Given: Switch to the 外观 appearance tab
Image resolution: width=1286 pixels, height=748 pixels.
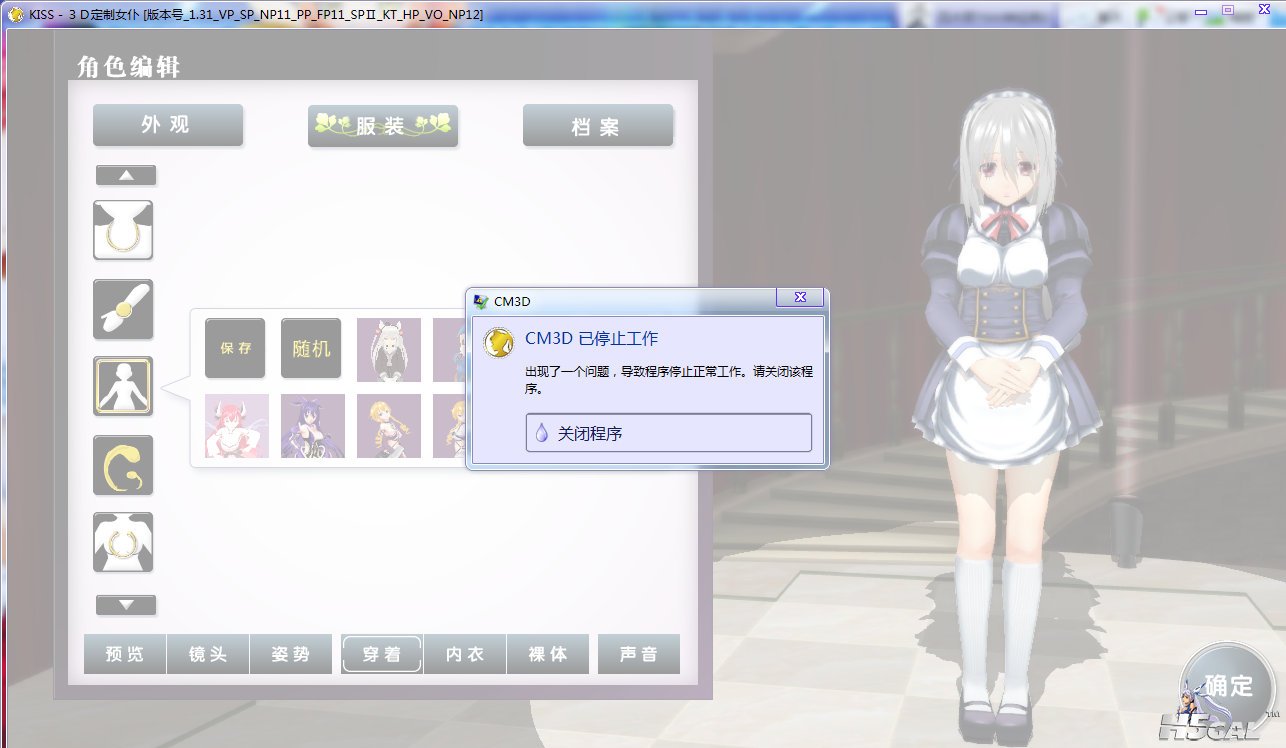Looking at the screenshot, I should [x=168, y=125].
